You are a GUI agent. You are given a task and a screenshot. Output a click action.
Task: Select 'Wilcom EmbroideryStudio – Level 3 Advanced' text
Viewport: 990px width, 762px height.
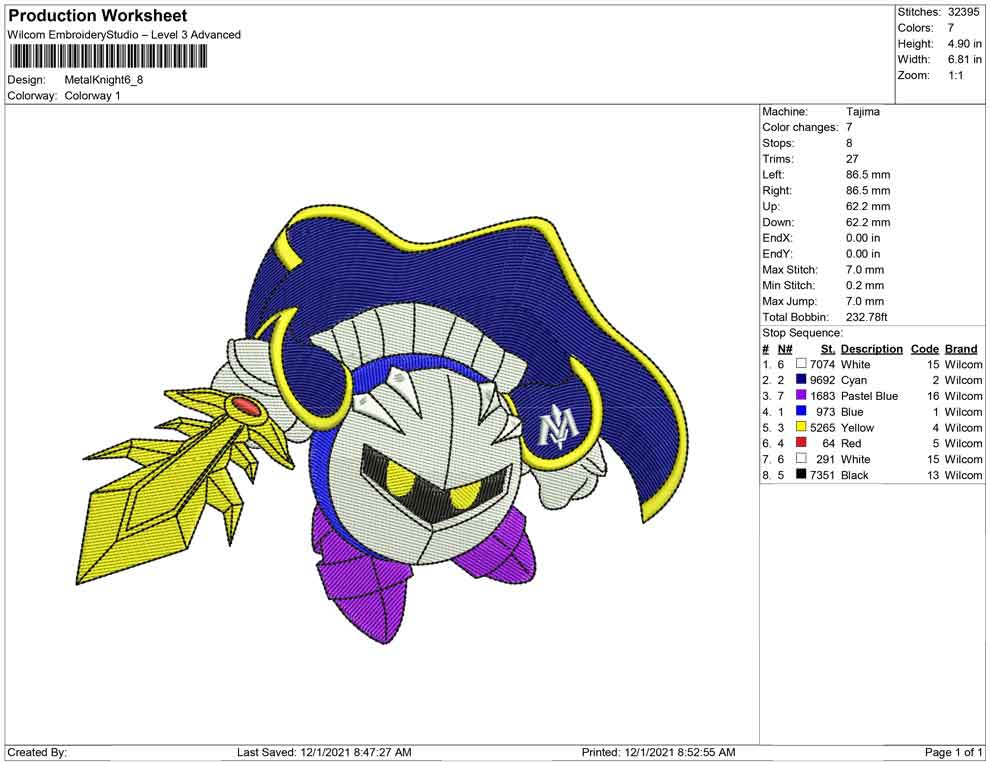pos(124,35)
